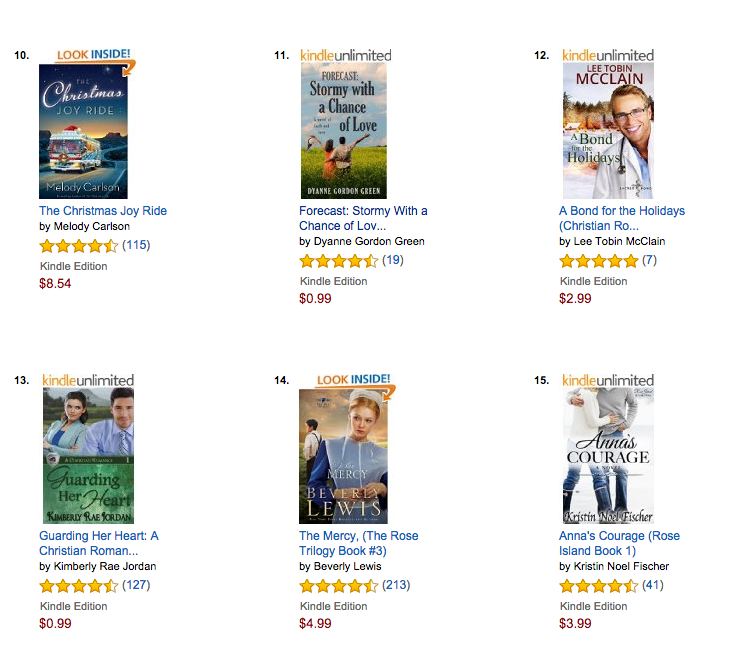Screen dimensions: 743x648
Task: Open The Mercy book cover by Beverly Lewis
Action: tap(344, 456)
